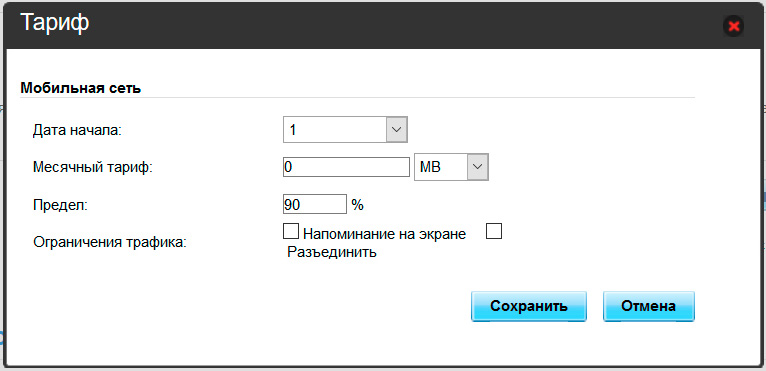Expand the MB unit dropdown arrow
The width and height of the screenshot is (766, 371).
click(478, 167)
